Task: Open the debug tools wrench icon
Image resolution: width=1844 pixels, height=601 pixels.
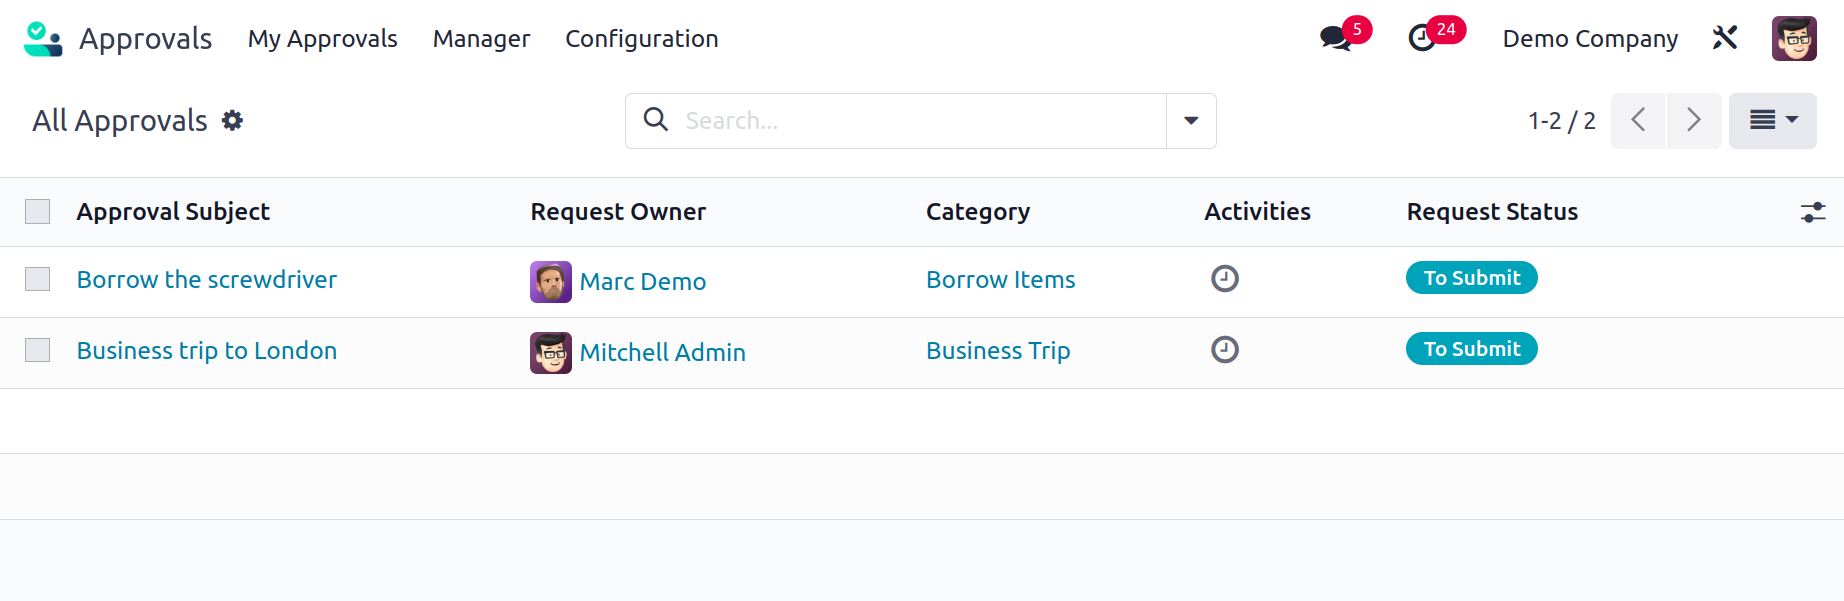Action: 1725,38
